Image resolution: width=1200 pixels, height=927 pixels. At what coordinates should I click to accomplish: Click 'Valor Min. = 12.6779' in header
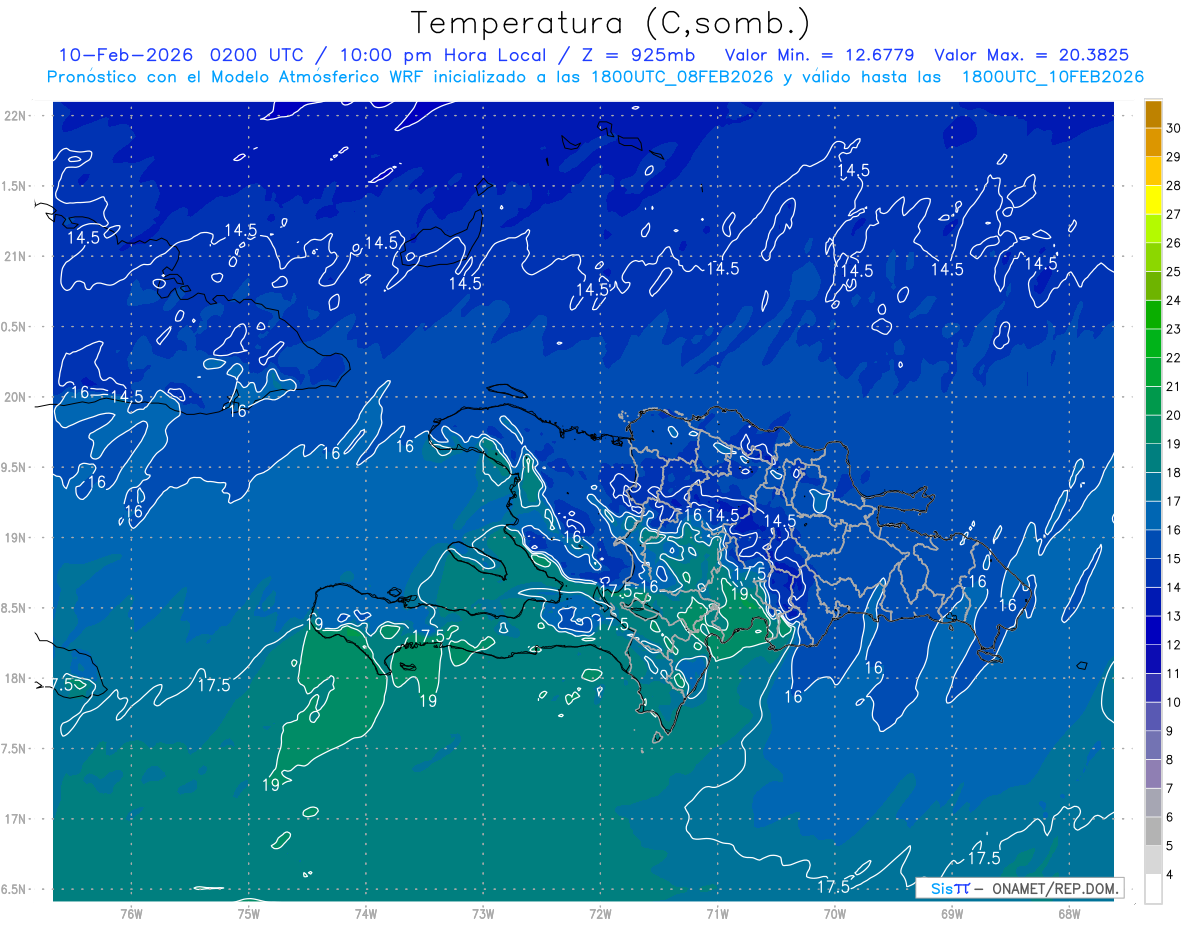coord(822,55)
